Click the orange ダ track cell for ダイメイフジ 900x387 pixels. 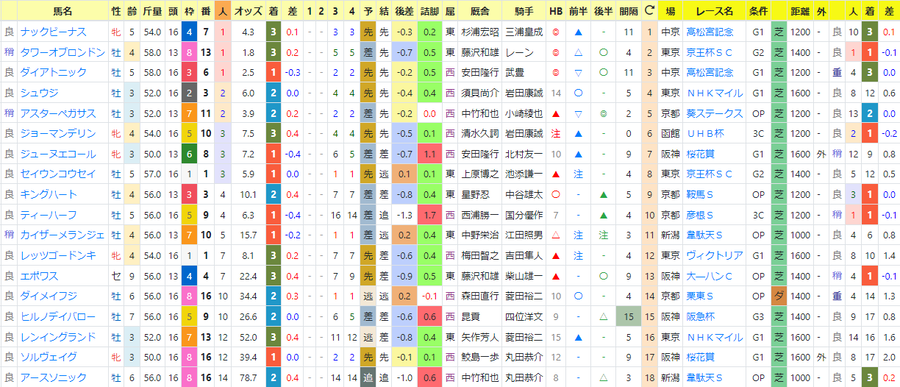coord(779,296)
